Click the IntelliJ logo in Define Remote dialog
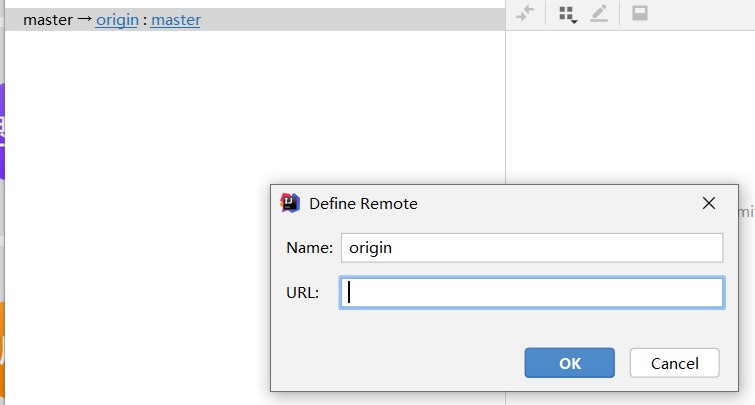Viewport: 755px width, 405px height. click(x=290, y=203)
